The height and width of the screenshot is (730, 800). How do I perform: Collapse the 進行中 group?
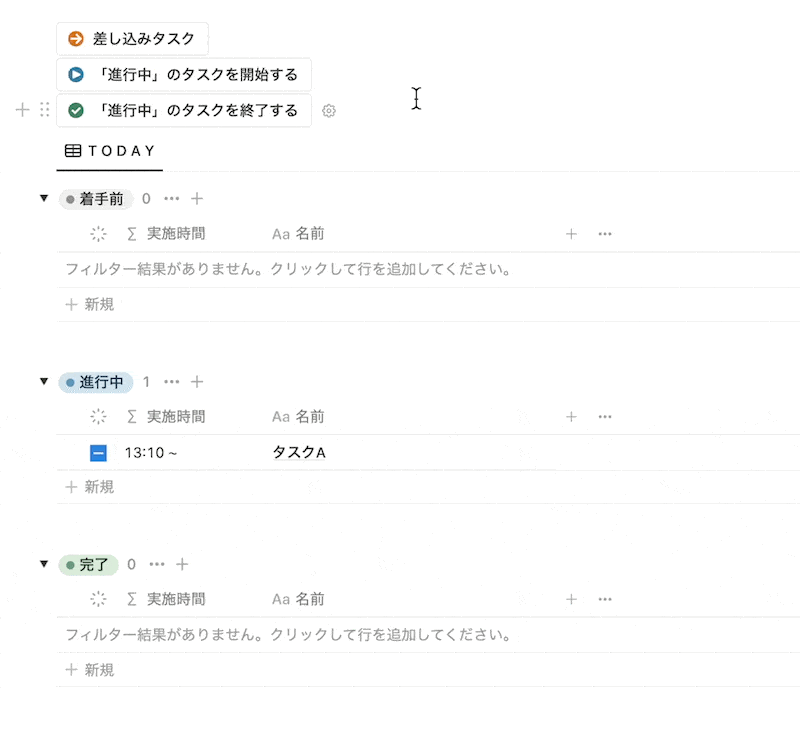point(44,382)
